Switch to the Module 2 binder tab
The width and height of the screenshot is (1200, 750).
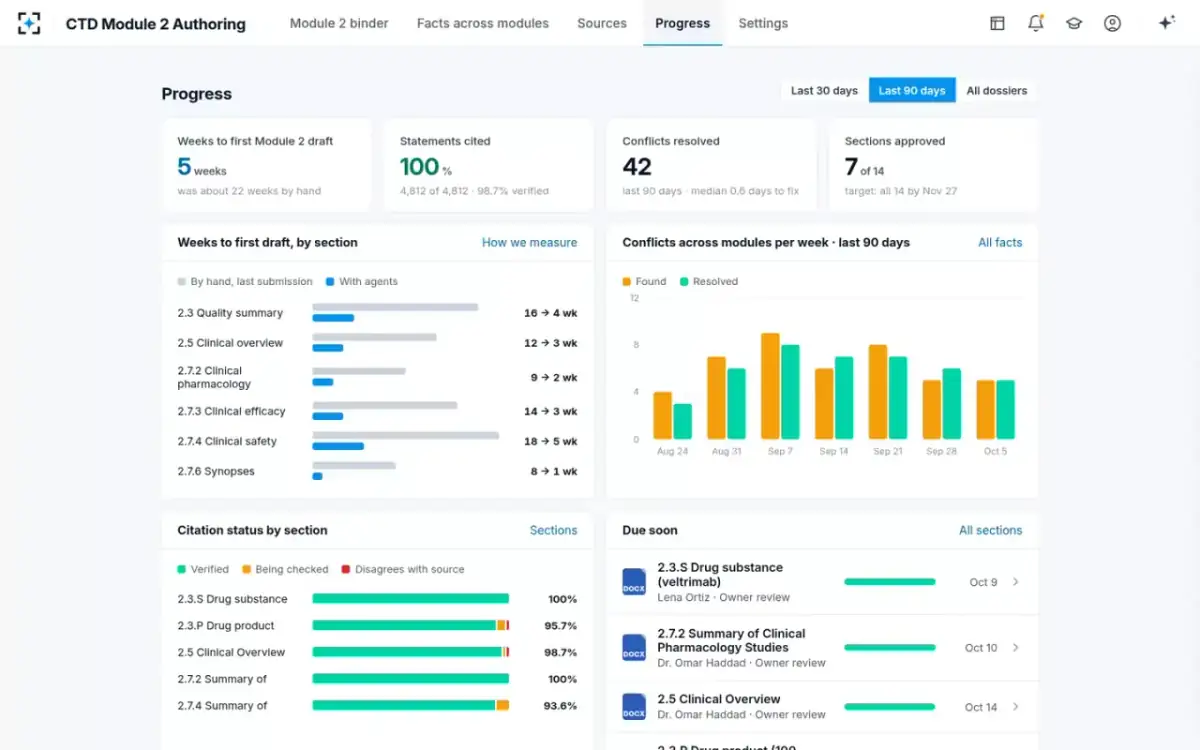(x=339, y=23)
